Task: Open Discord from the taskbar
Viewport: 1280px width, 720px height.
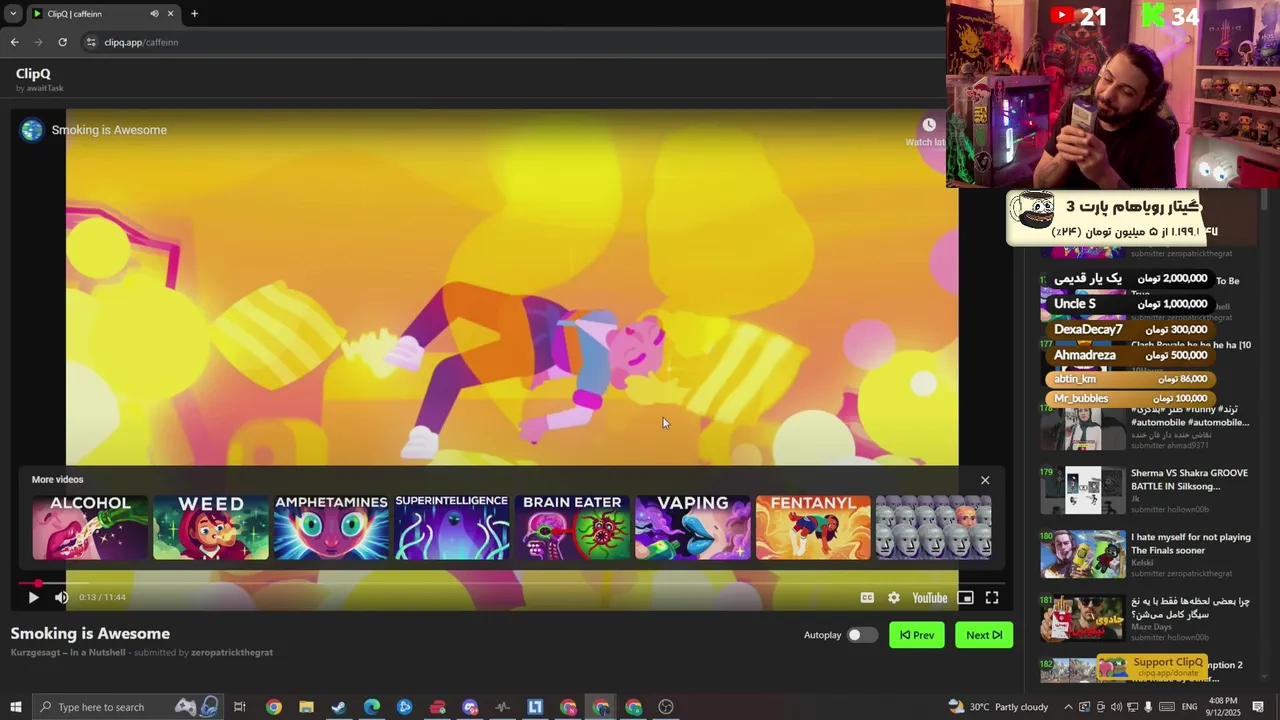Action: [470, 707]
